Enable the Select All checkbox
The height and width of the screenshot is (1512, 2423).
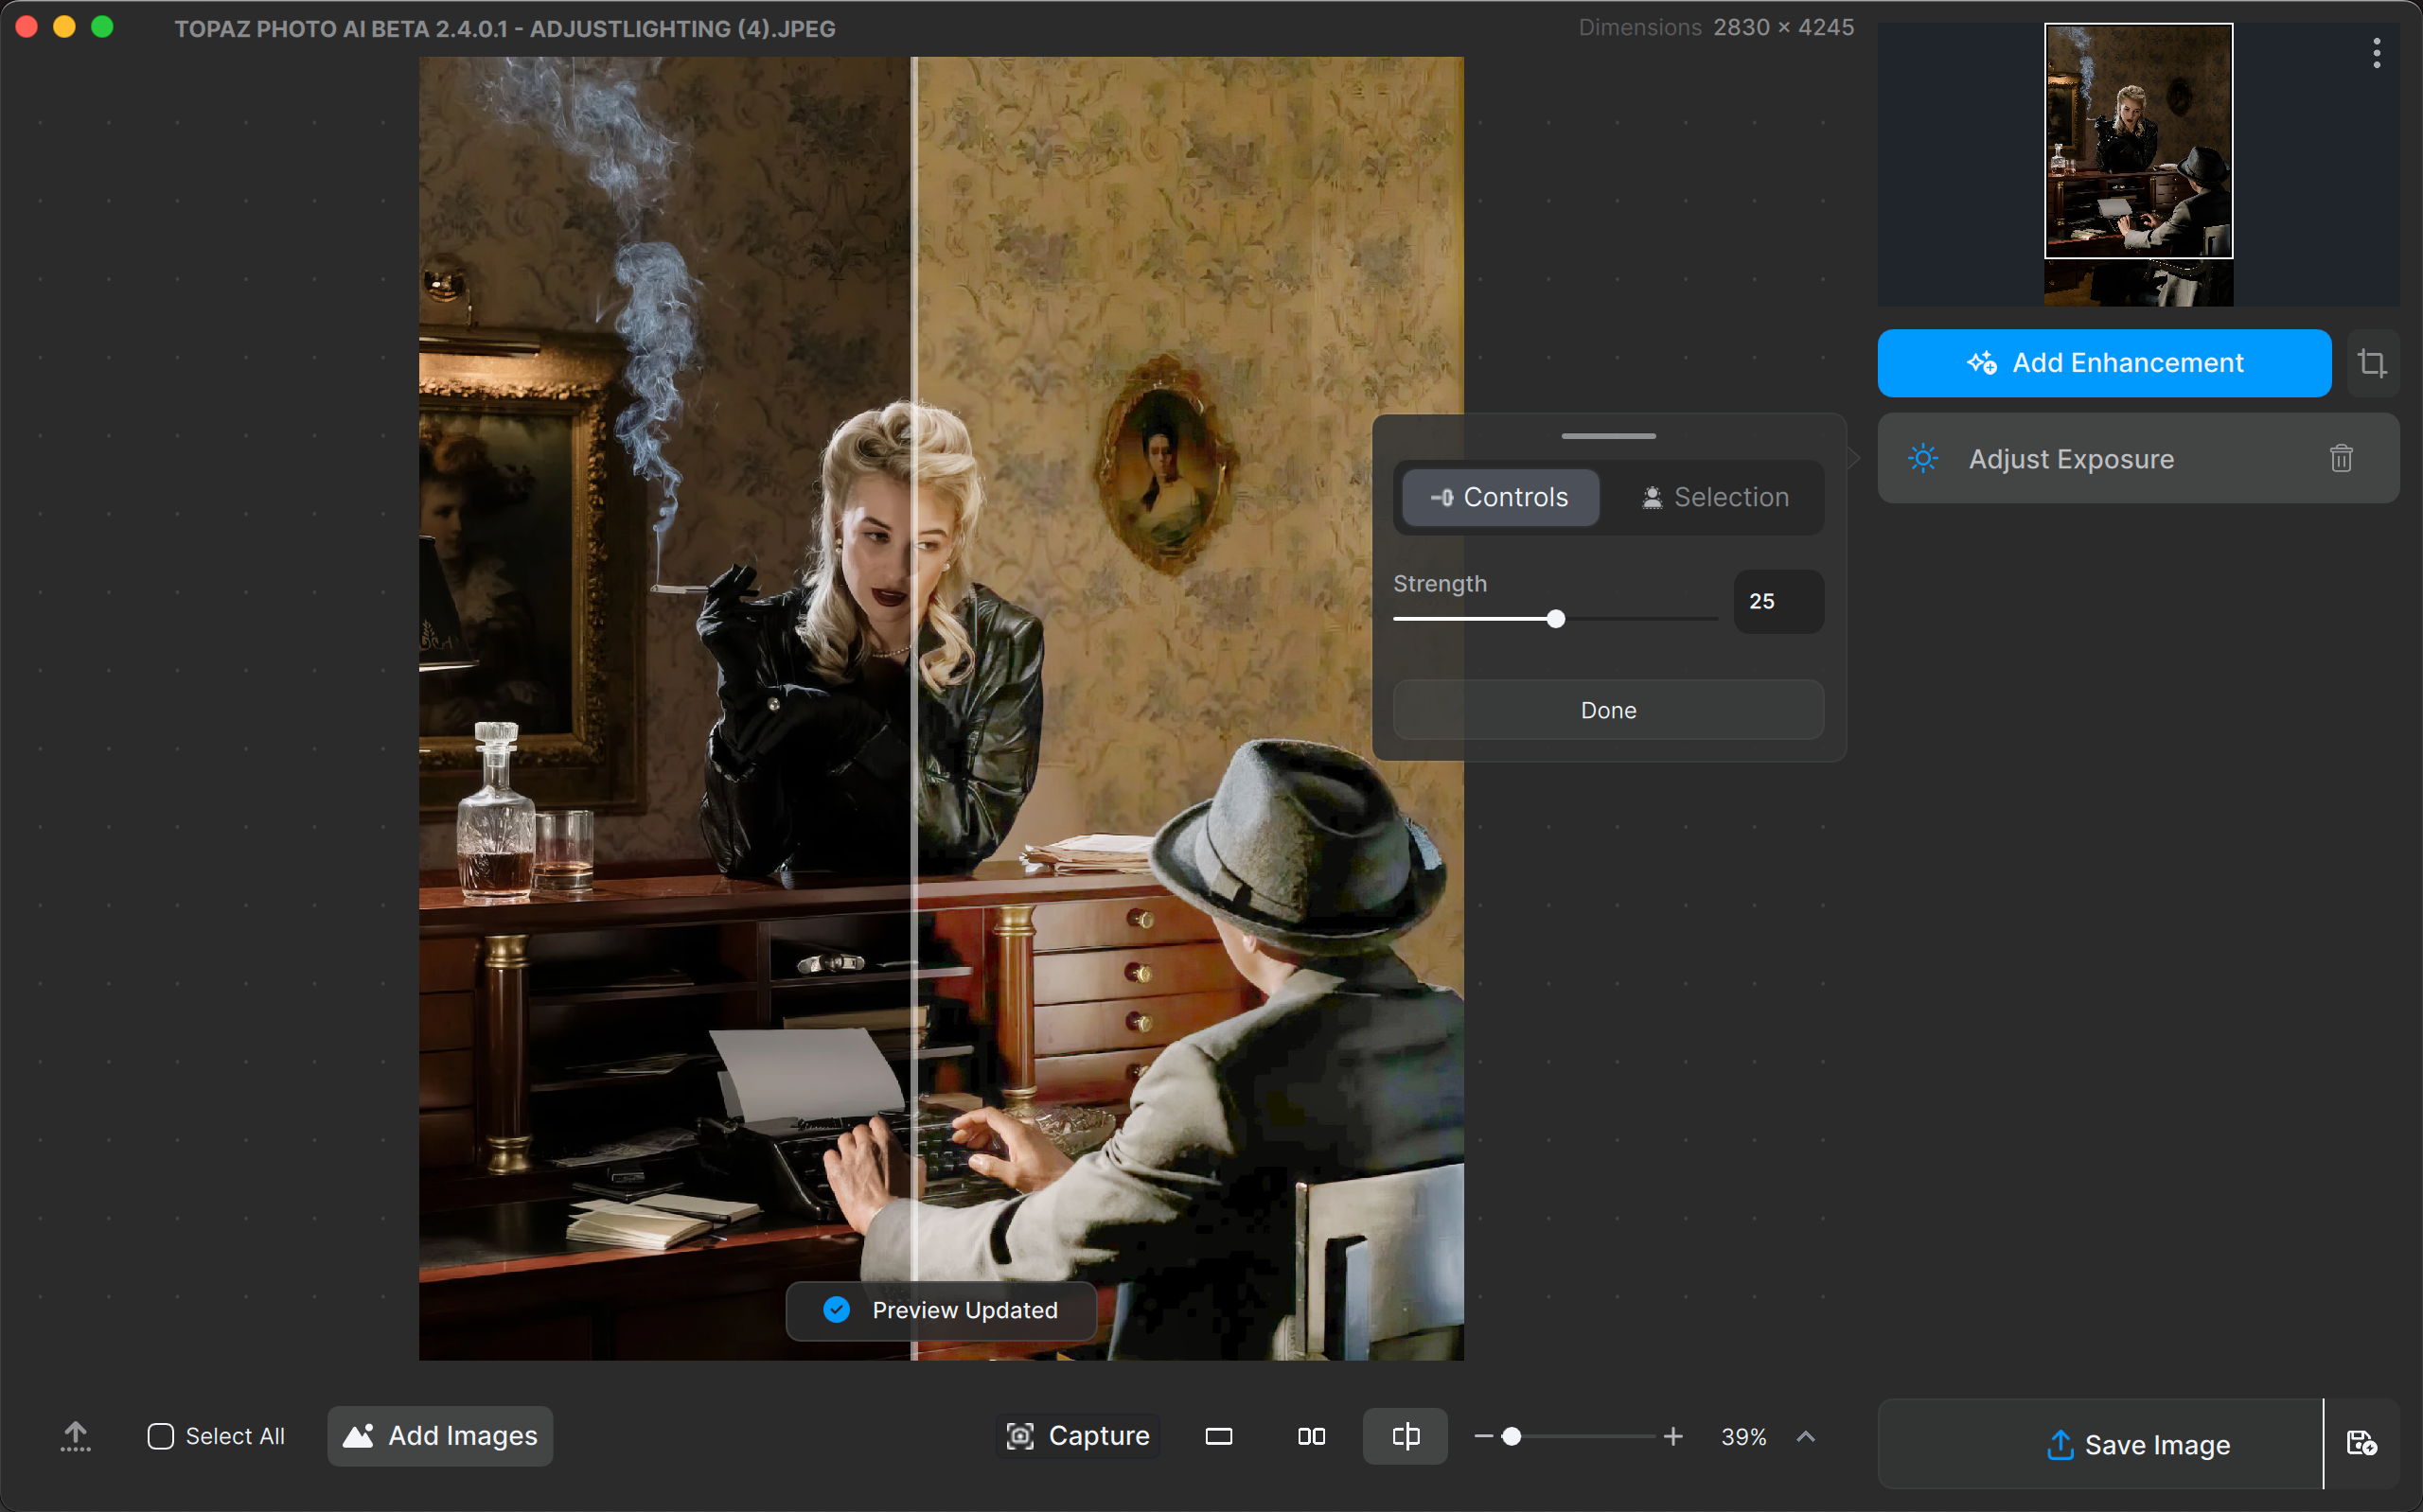[x=161, y=1437]
